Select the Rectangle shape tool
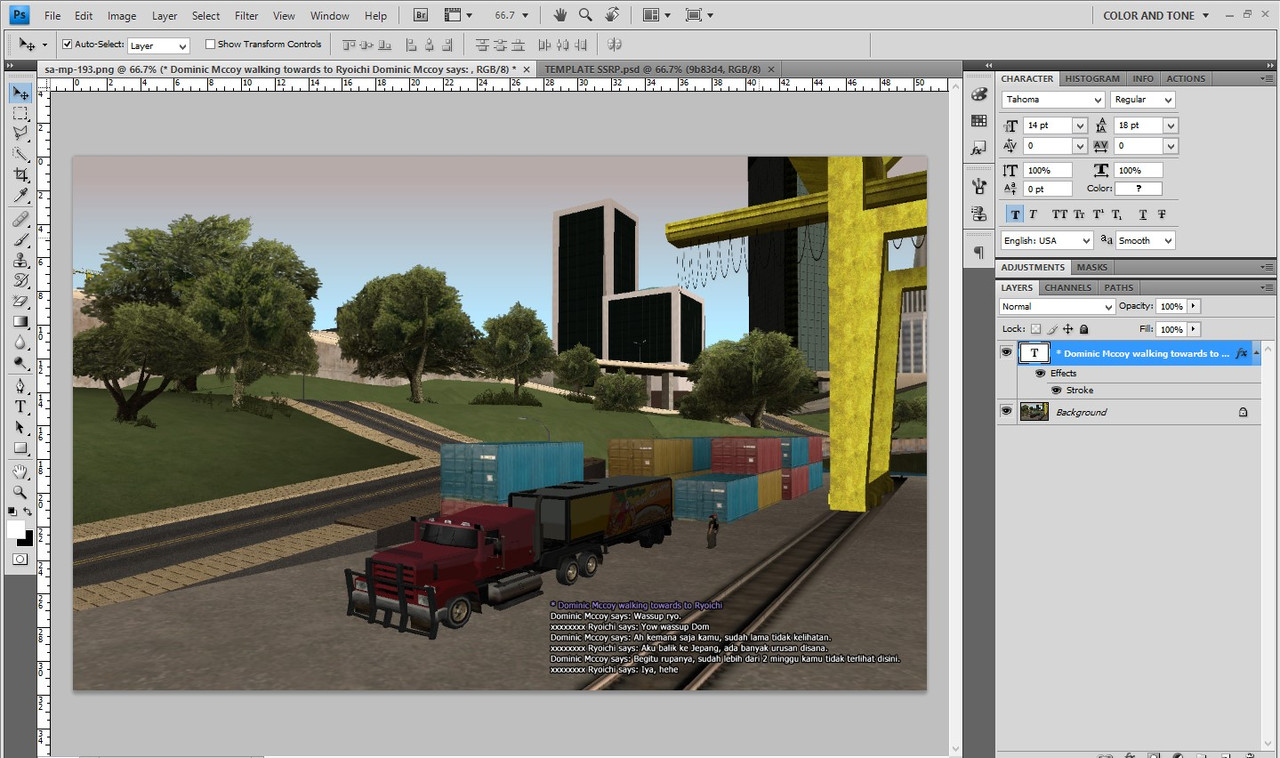Screen dimensions: 1280x758 [20, 448]
